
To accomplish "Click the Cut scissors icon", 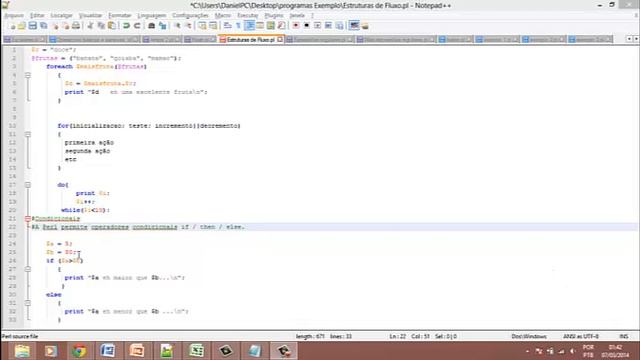I will click(90, 26).
